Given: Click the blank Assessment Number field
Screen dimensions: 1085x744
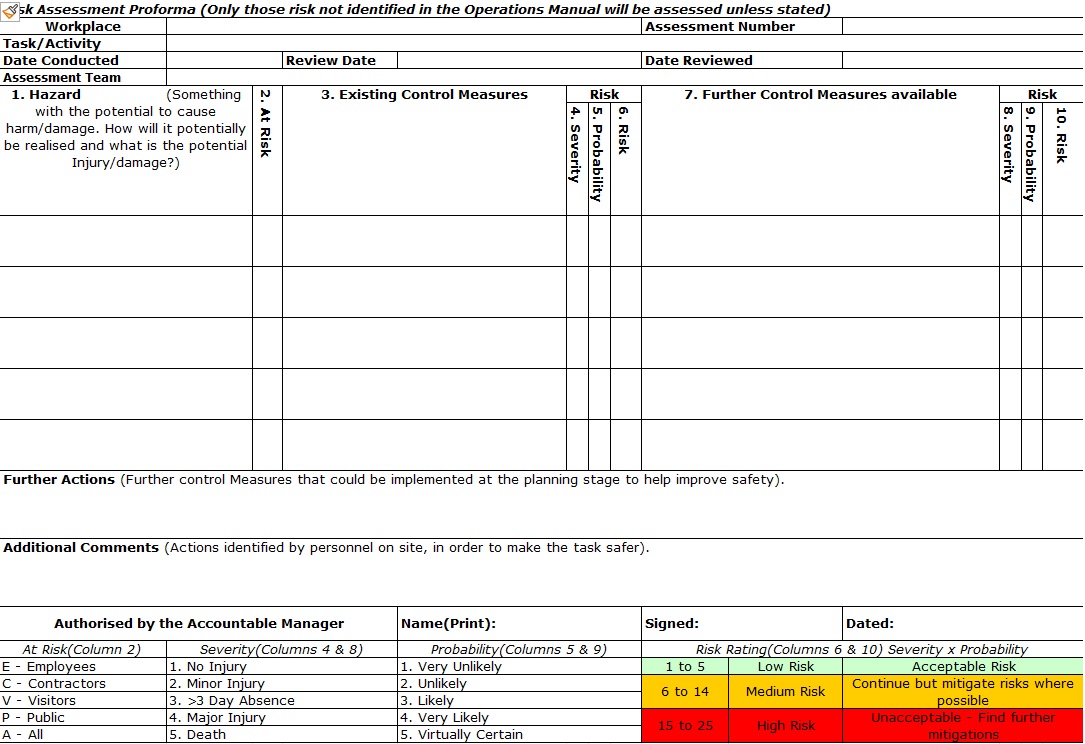Looking at the screenshot, I should point(962,27).
